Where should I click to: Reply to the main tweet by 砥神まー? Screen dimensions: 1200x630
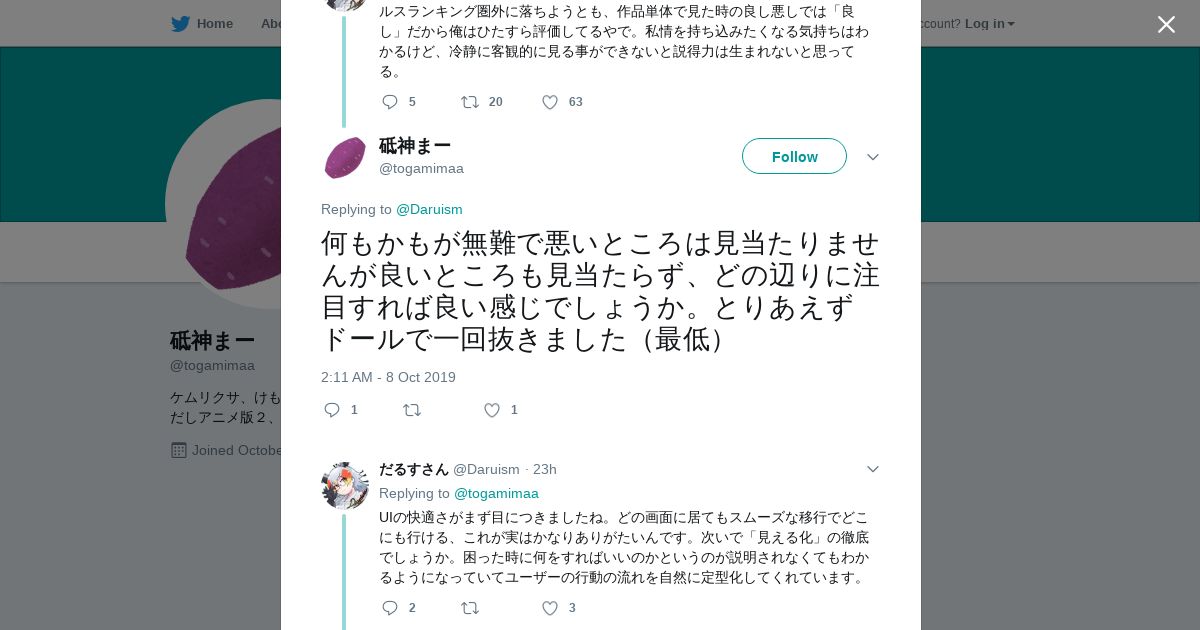(x=333, y=410)
